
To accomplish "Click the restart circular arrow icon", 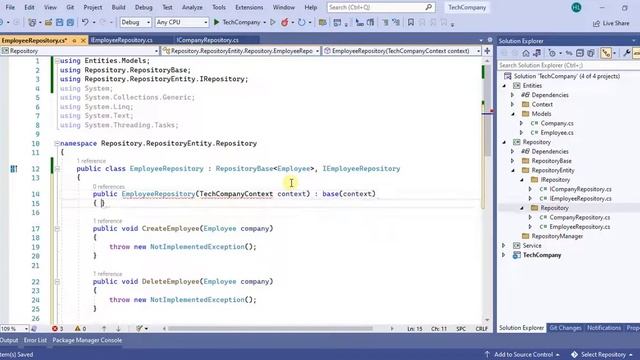I will 301,22.
